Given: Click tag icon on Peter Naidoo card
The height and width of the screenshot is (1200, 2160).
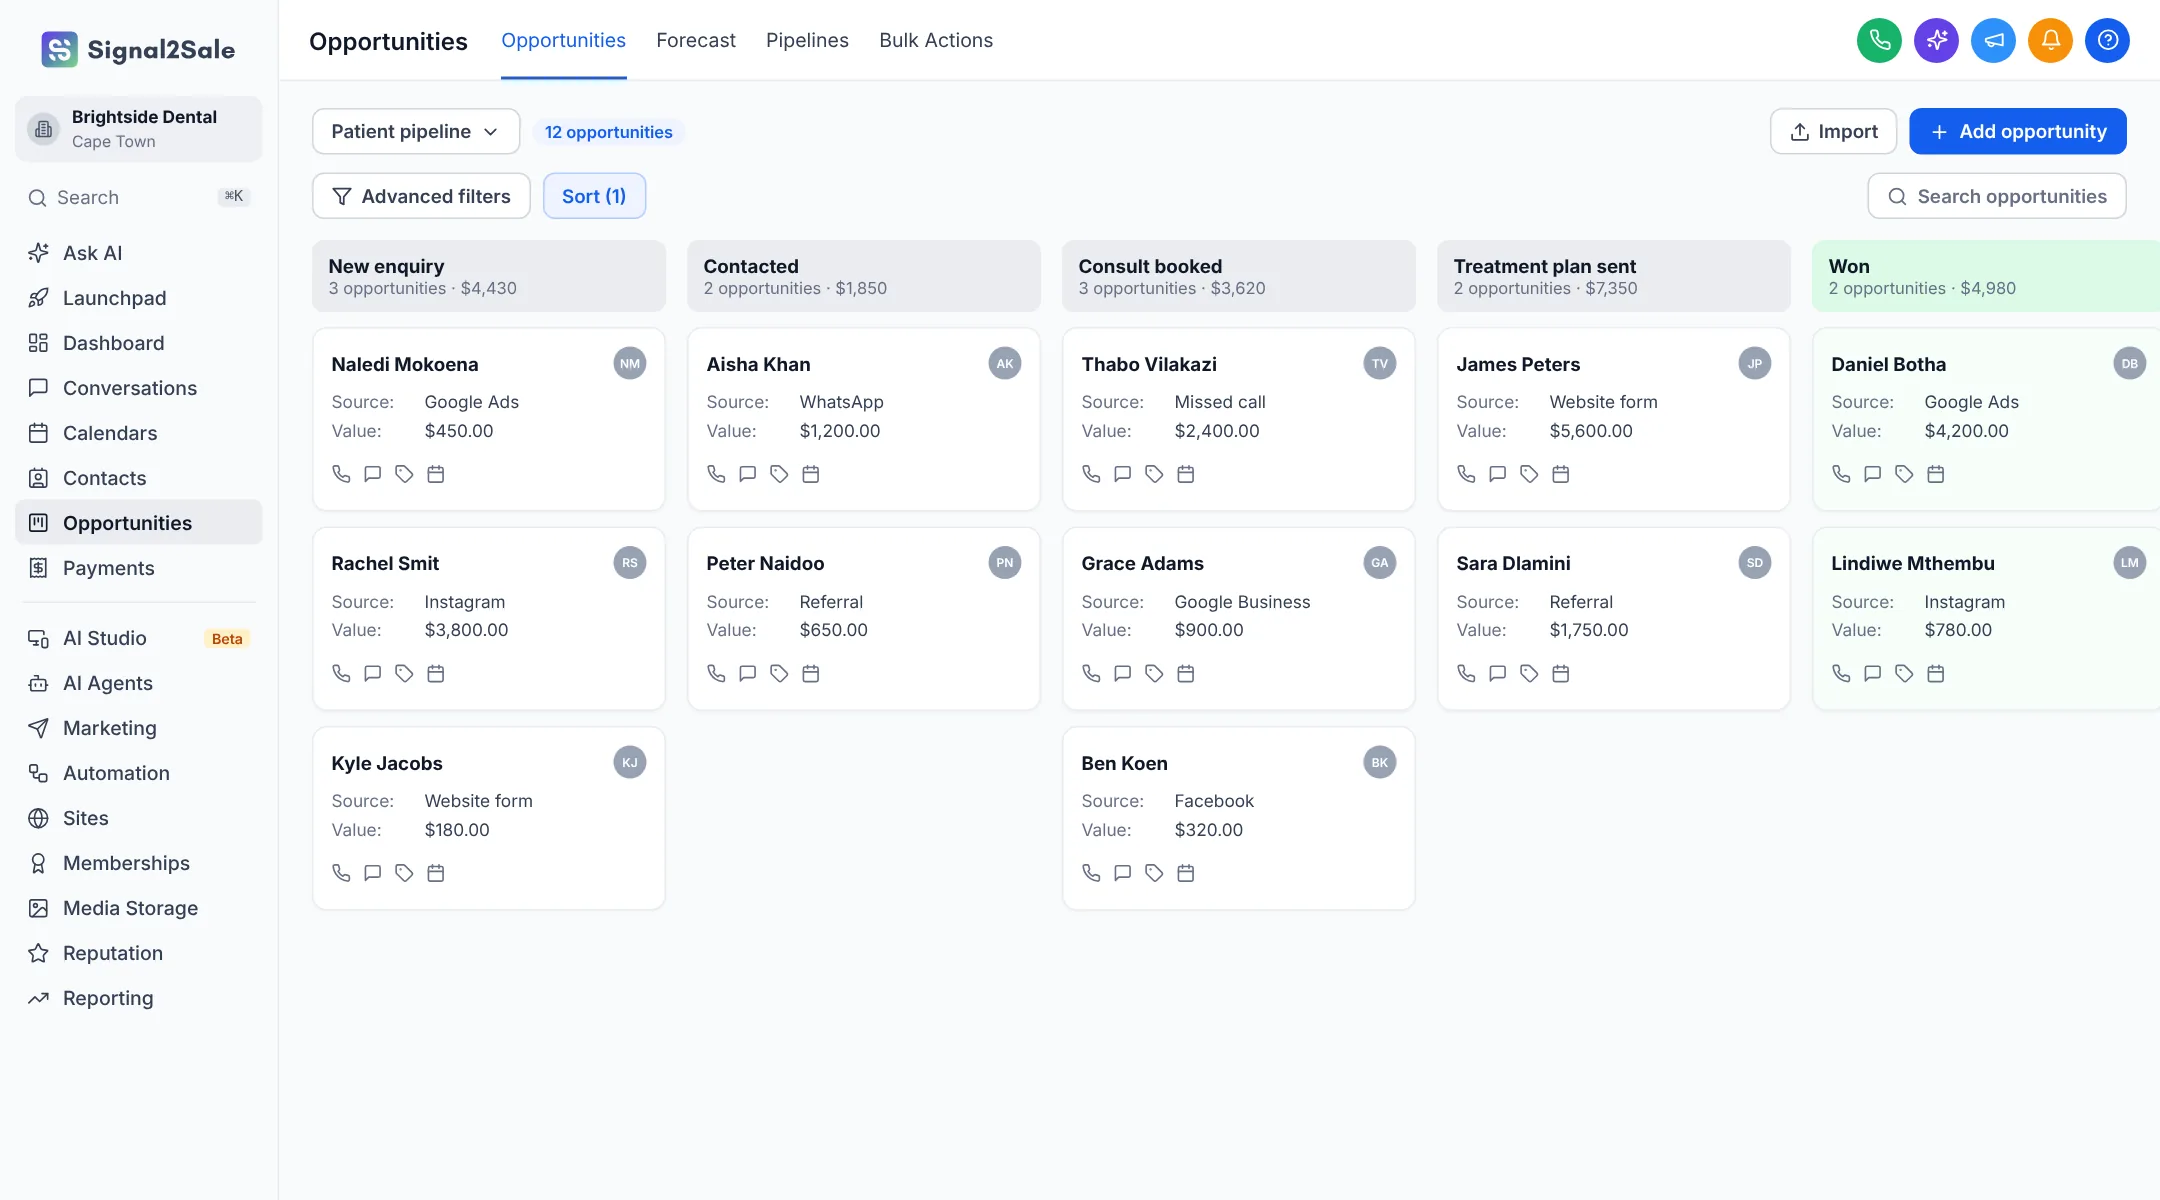Looking at the screenshot, I should (779, 674).
